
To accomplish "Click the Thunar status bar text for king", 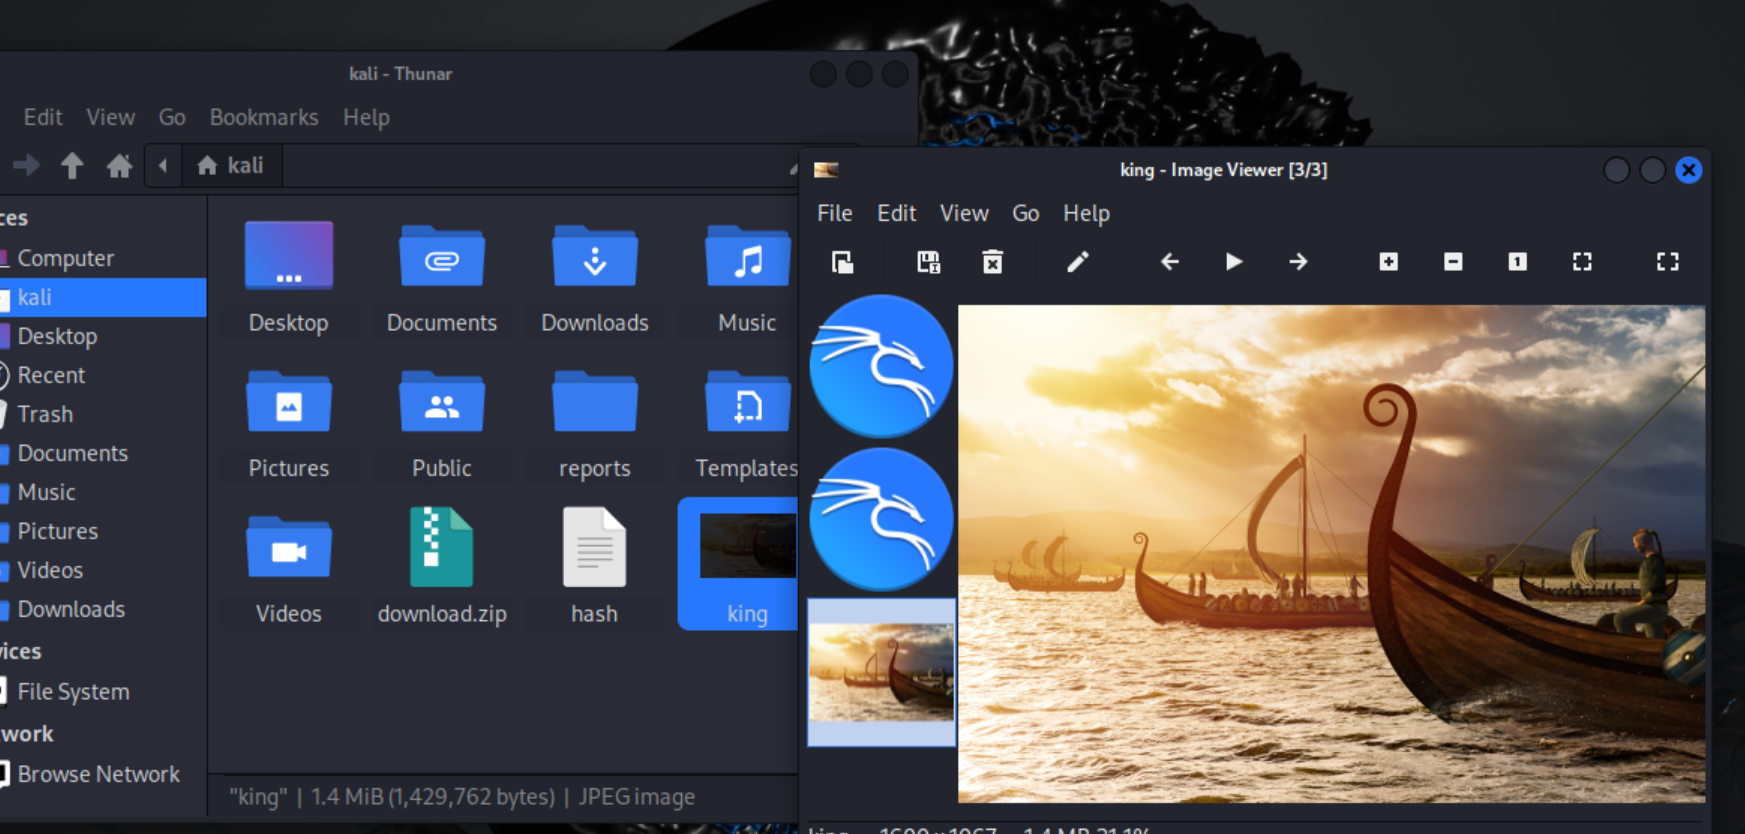I will click(x=462, y=797).
